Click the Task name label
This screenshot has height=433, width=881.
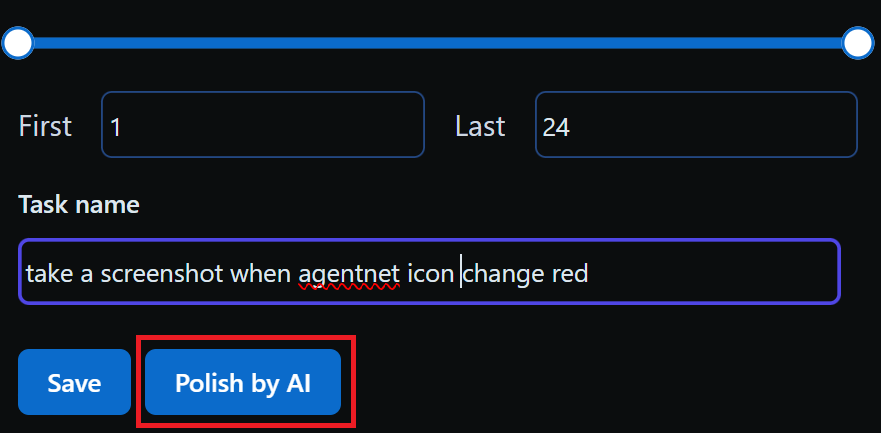[x=79, y=205]
